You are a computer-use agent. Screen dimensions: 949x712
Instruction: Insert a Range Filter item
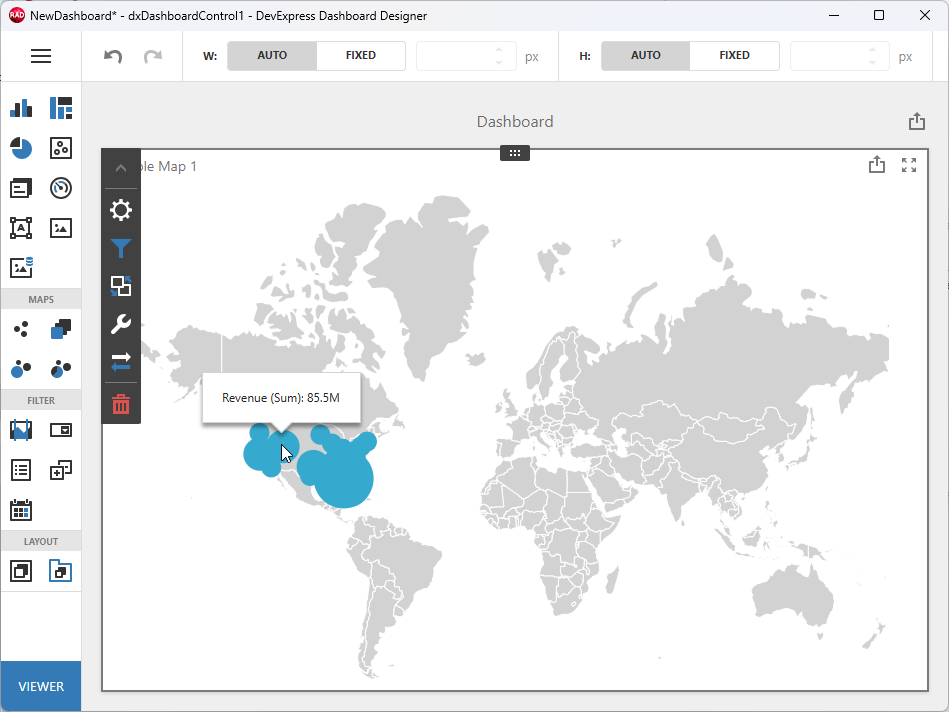[21, 429]
